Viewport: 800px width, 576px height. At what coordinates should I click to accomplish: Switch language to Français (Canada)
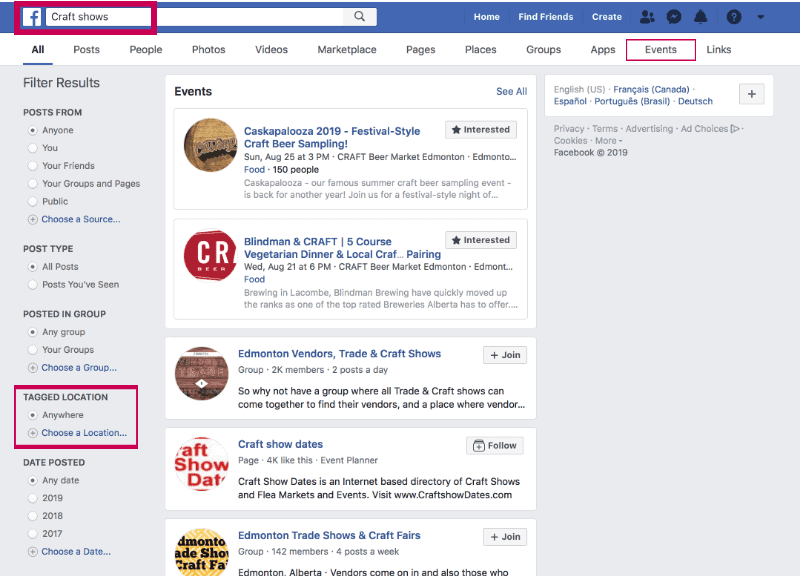(x=651, y=89)
